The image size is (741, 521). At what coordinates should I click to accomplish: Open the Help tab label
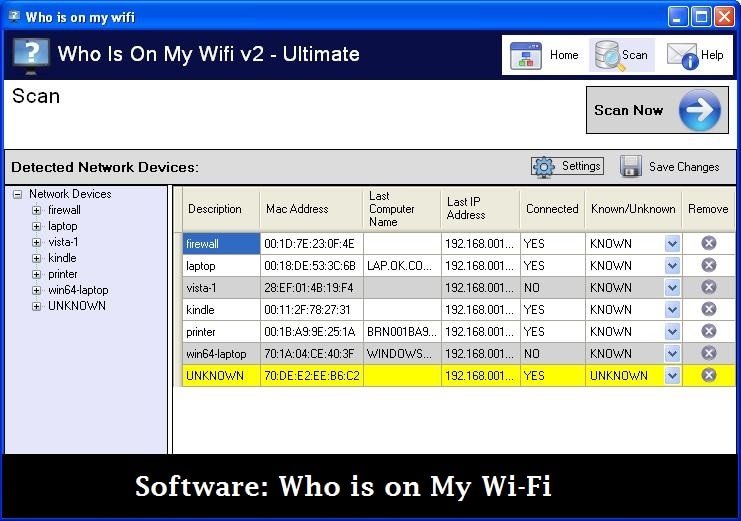tap(712, 55)
